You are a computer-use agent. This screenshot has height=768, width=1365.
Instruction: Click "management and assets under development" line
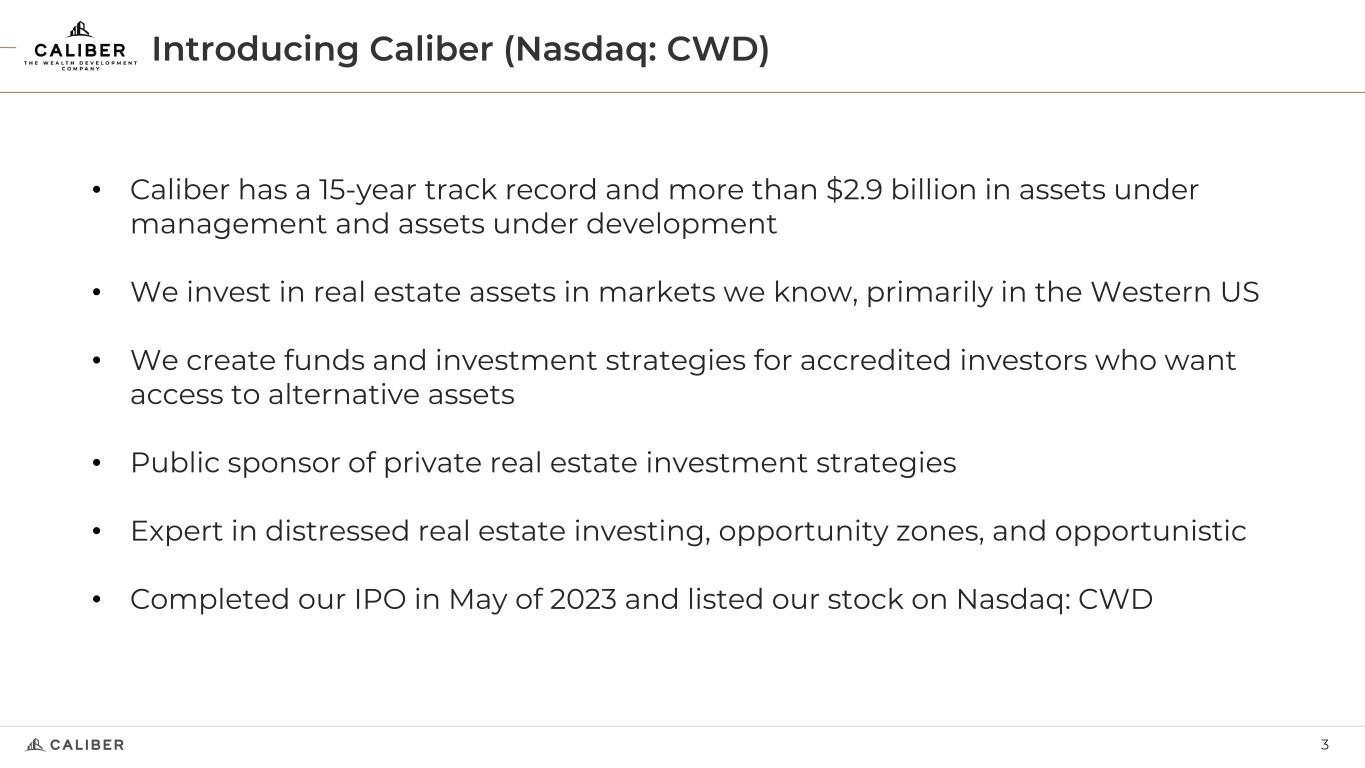click(453, 224)
